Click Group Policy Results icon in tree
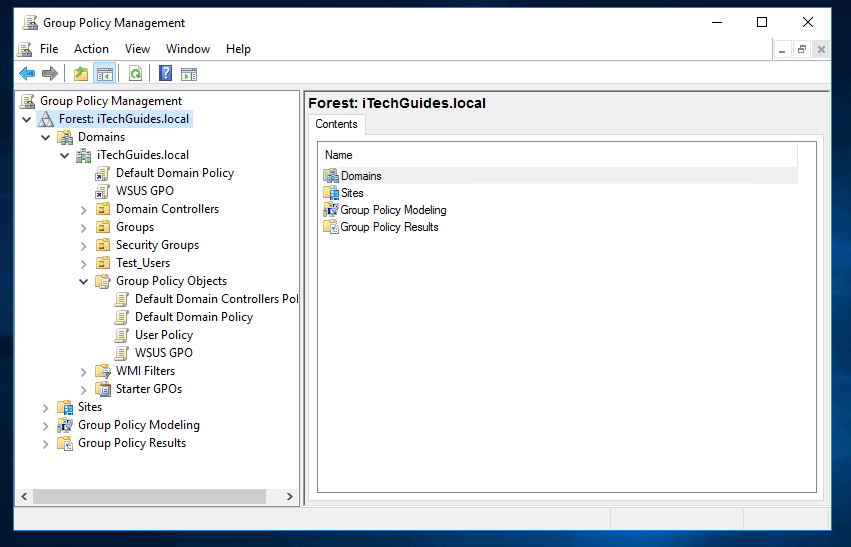 pos(65,443)
